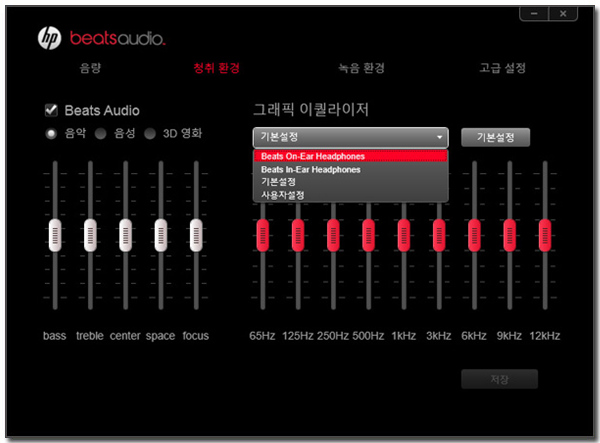Click the 저장 save button
This screenshot has height=443, width=600.
tap(499, 379)
